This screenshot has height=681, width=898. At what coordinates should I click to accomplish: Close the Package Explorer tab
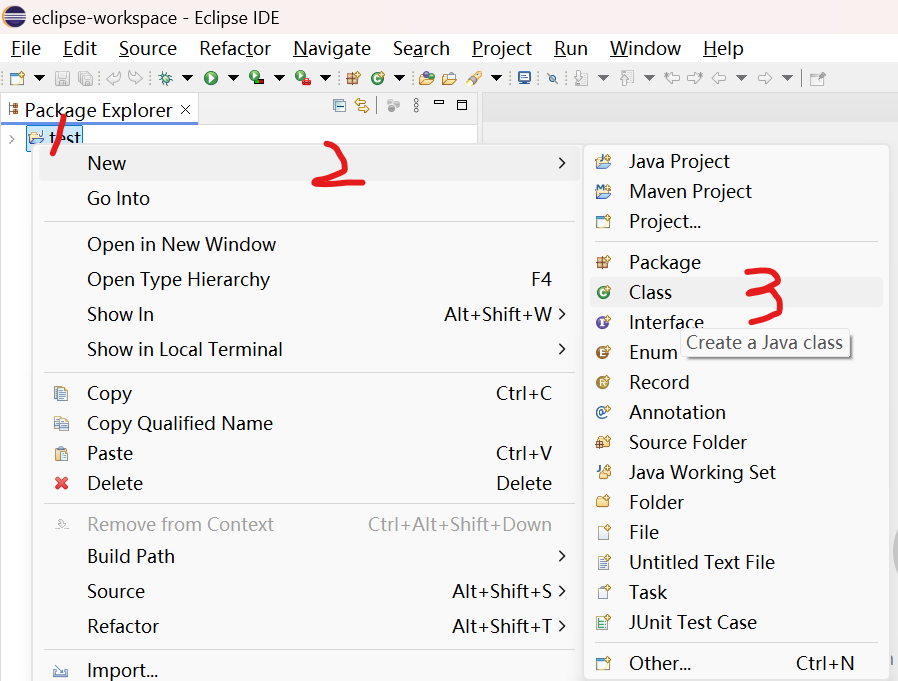click(x=186, y=109)
